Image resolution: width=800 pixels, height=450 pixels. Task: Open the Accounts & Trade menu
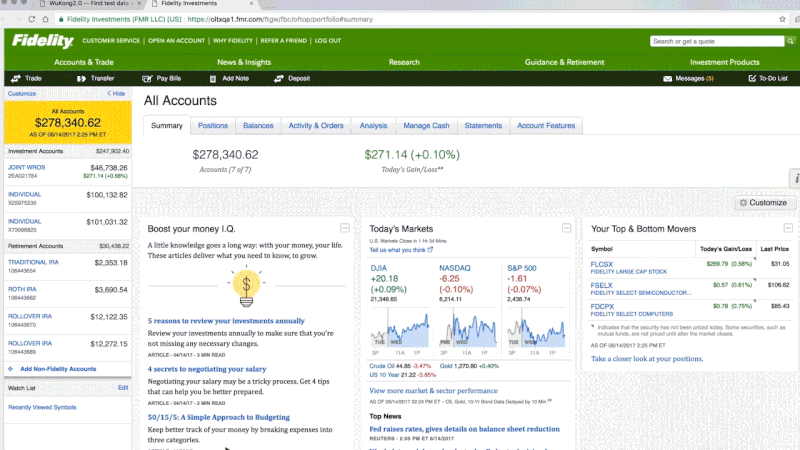[x=84, y=62]
